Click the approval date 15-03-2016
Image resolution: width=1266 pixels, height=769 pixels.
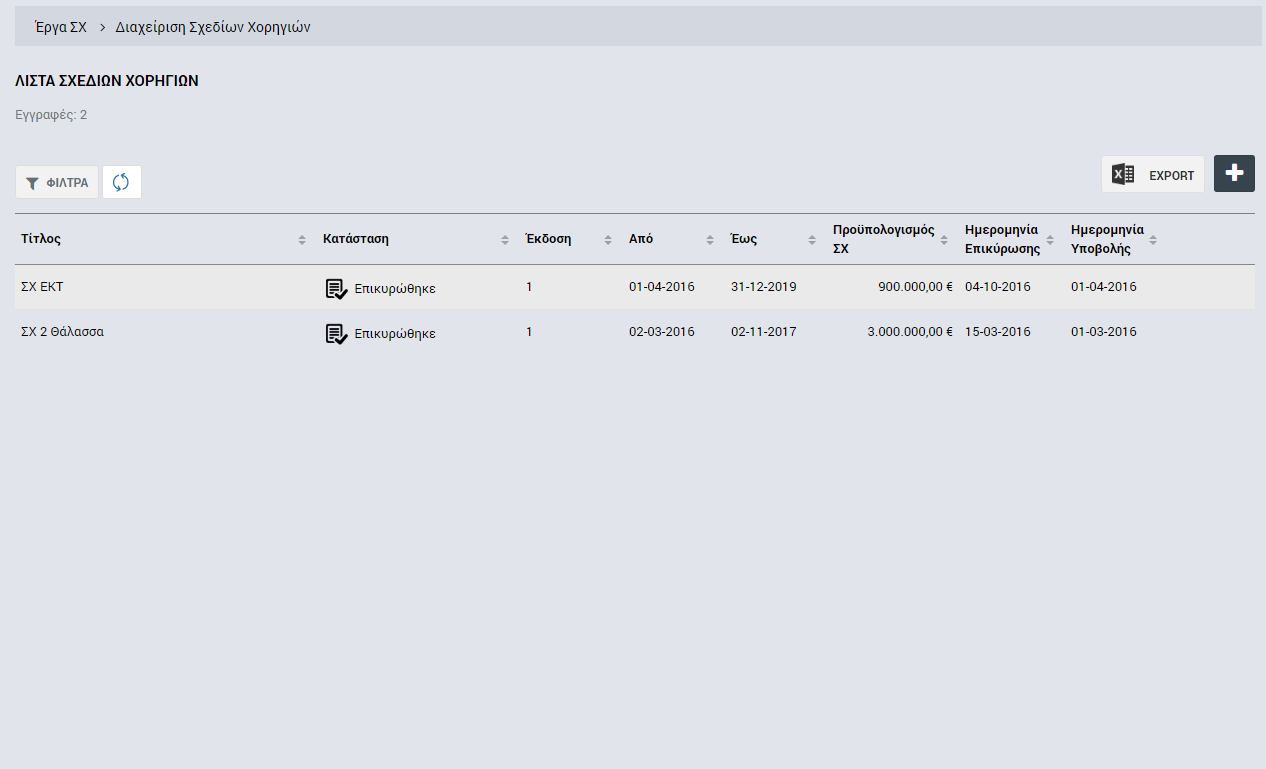[998, 332]
